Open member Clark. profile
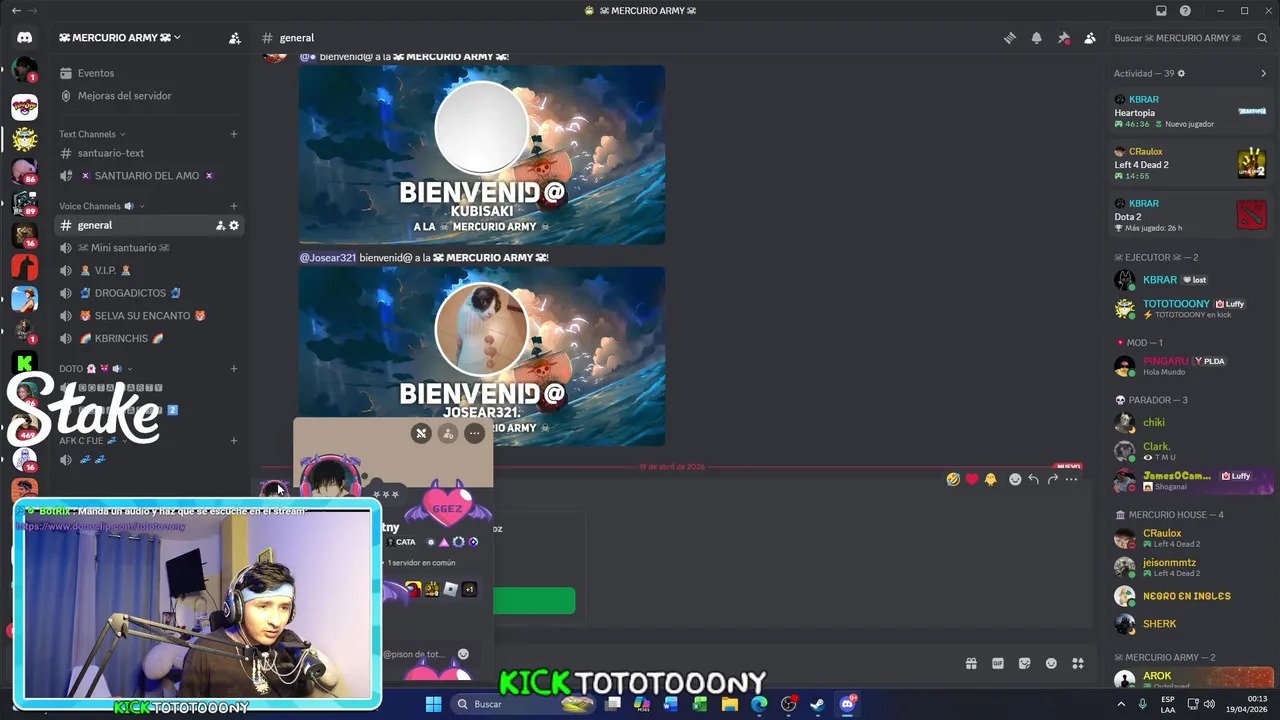 [x=1190, y=451]
